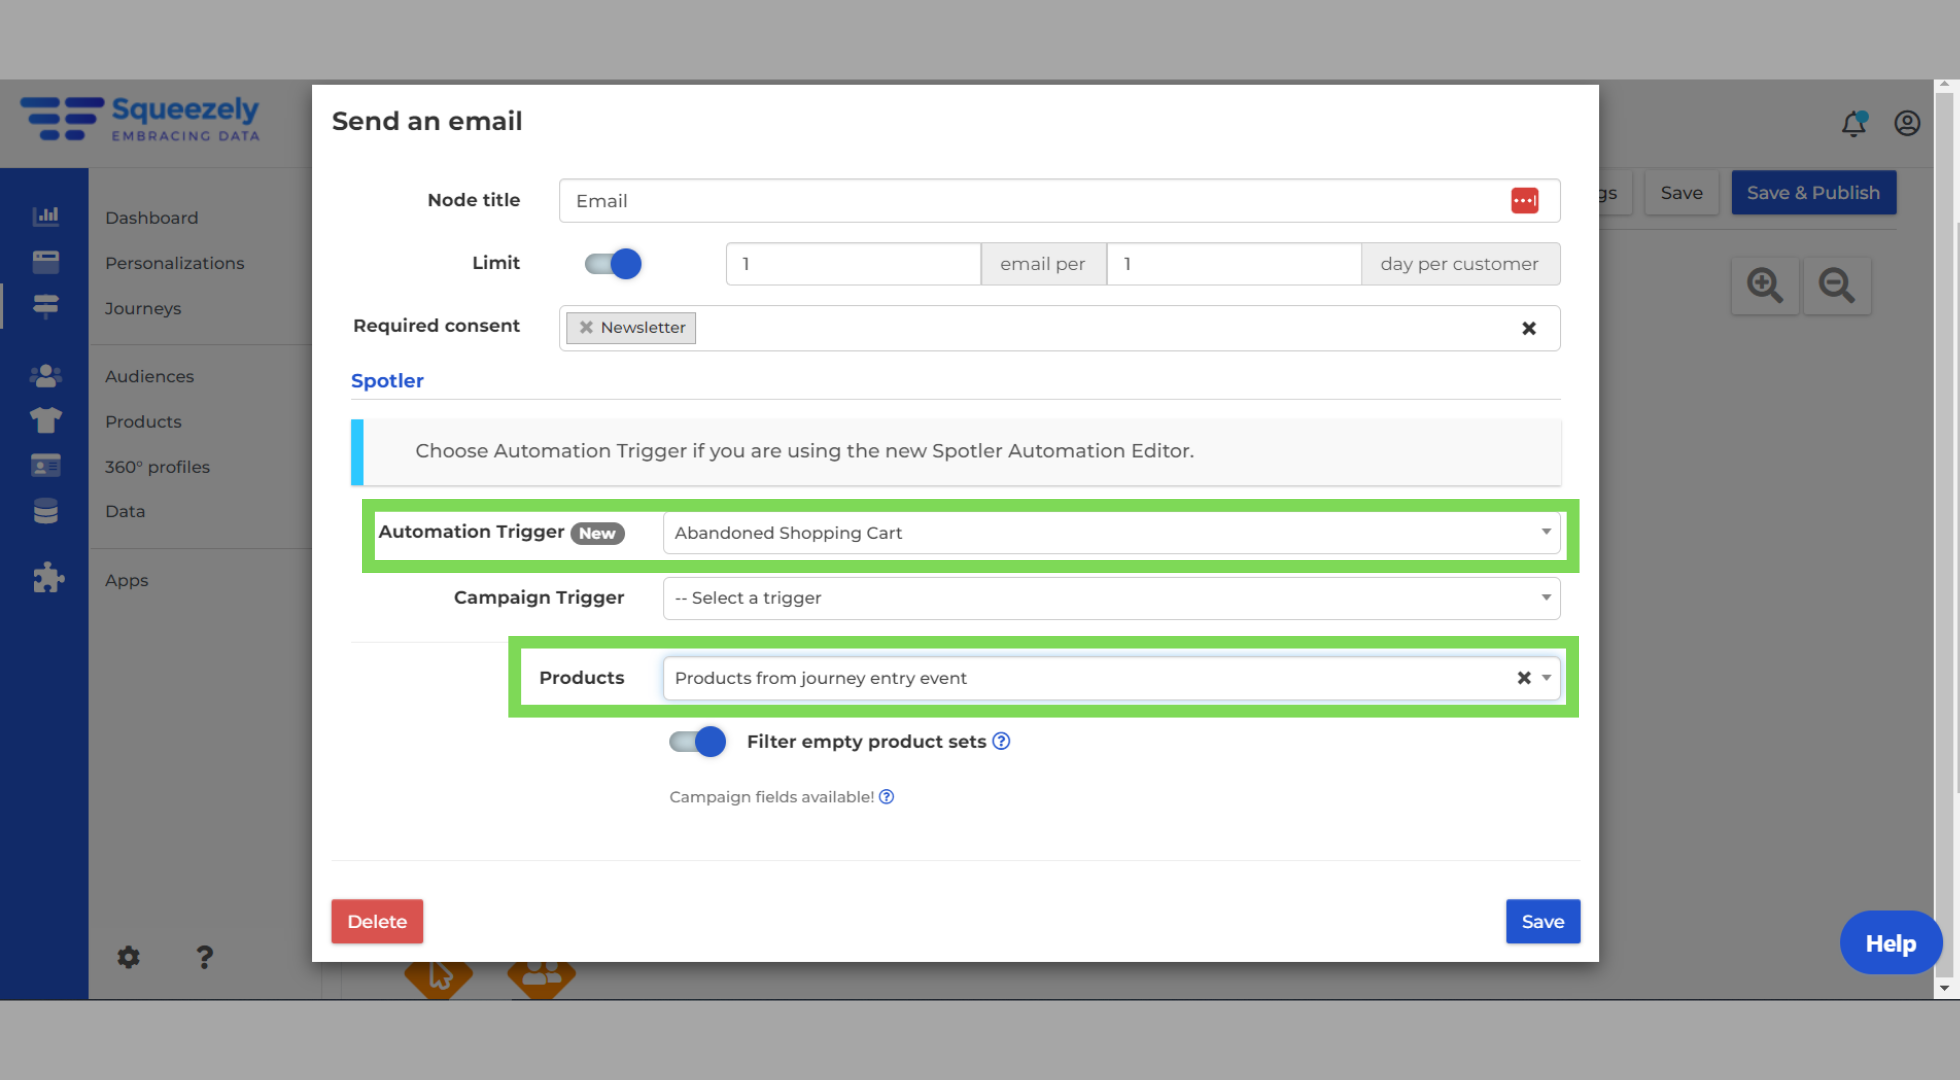Expand the Campaign Trigger select list
Image resolution: width=1960 pixels, height=1080 pixels.
[1111, 598]
